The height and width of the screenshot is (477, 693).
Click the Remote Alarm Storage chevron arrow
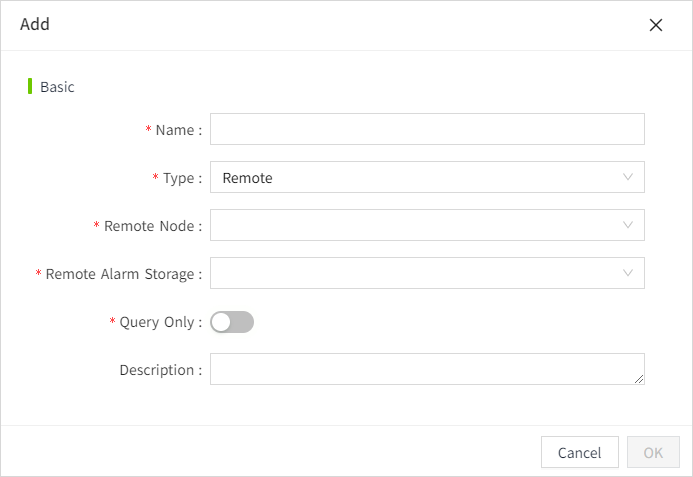628,273
